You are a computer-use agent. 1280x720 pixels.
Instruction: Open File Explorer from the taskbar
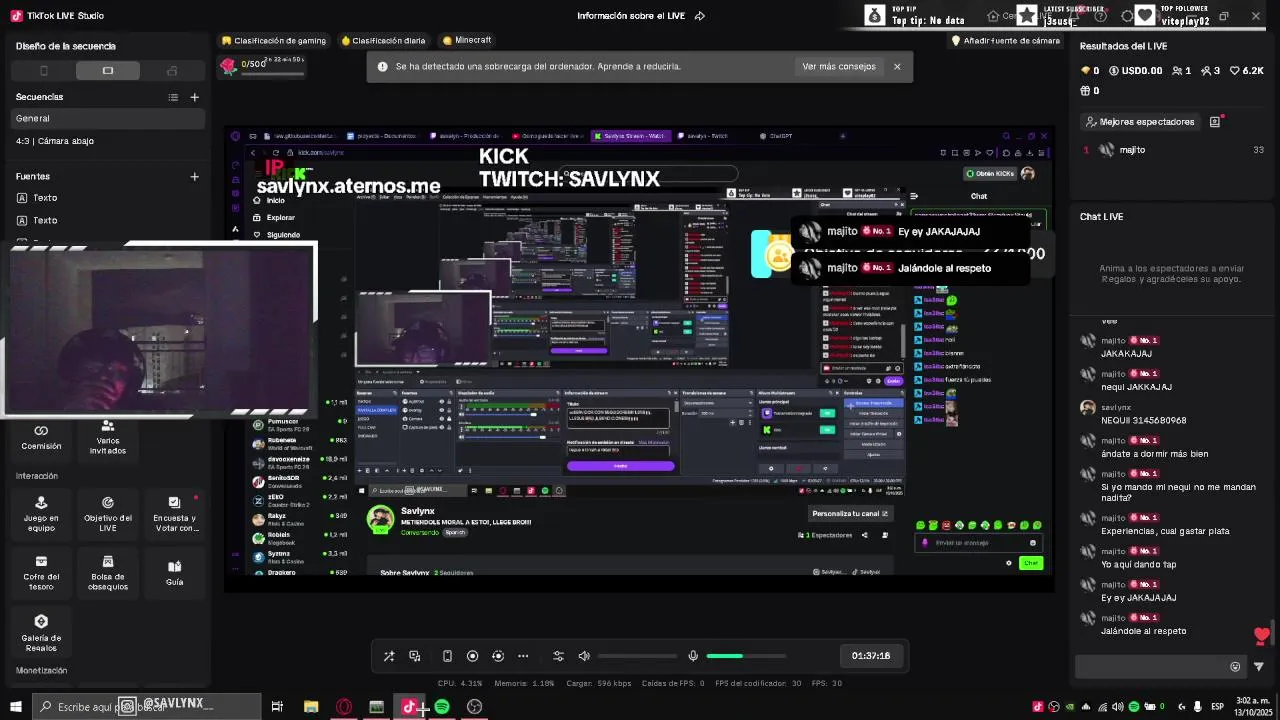click(311, 707)
